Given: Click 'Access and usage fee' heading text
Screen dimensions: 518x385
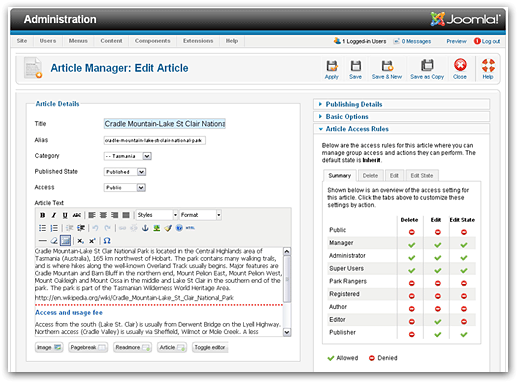Looking at the screenshot, I should 69,313.
